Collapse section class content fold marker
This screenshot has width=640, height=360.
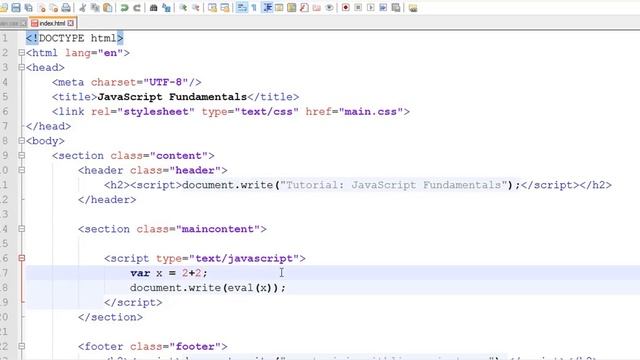(x=21, y=156)
